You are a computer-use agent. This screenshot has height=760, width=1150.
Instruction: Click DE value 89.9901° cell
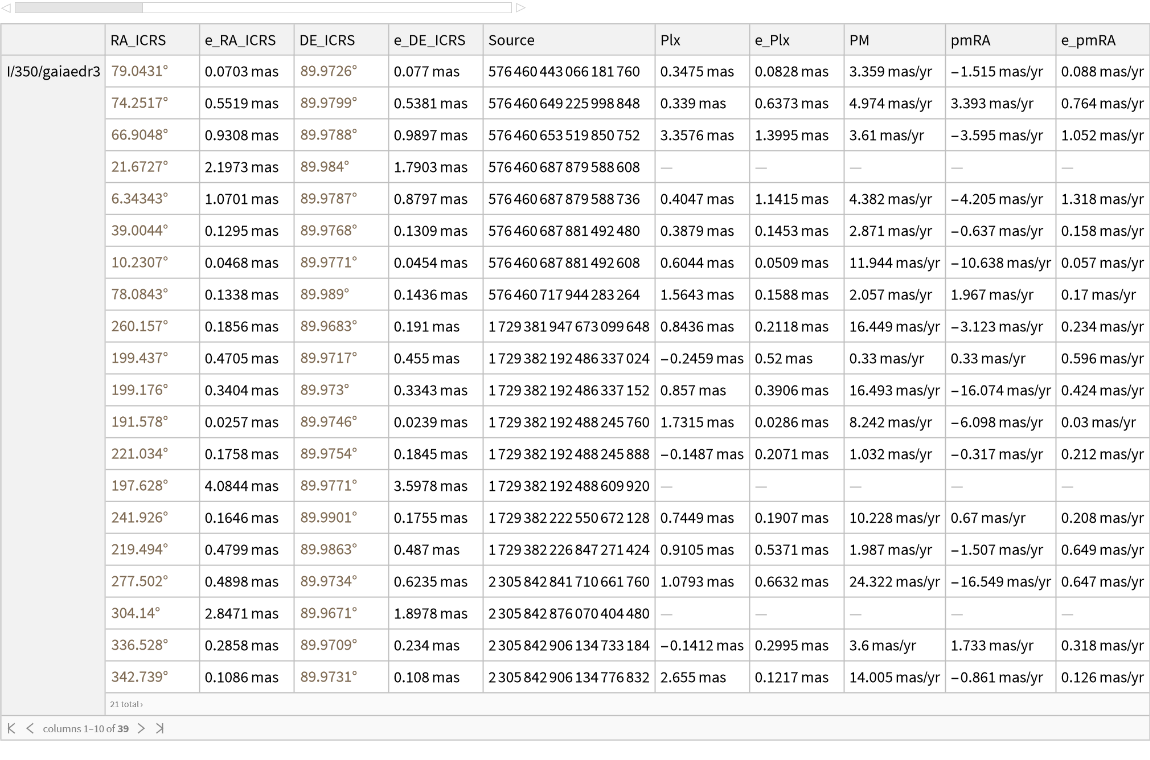(x=329, y=518)
